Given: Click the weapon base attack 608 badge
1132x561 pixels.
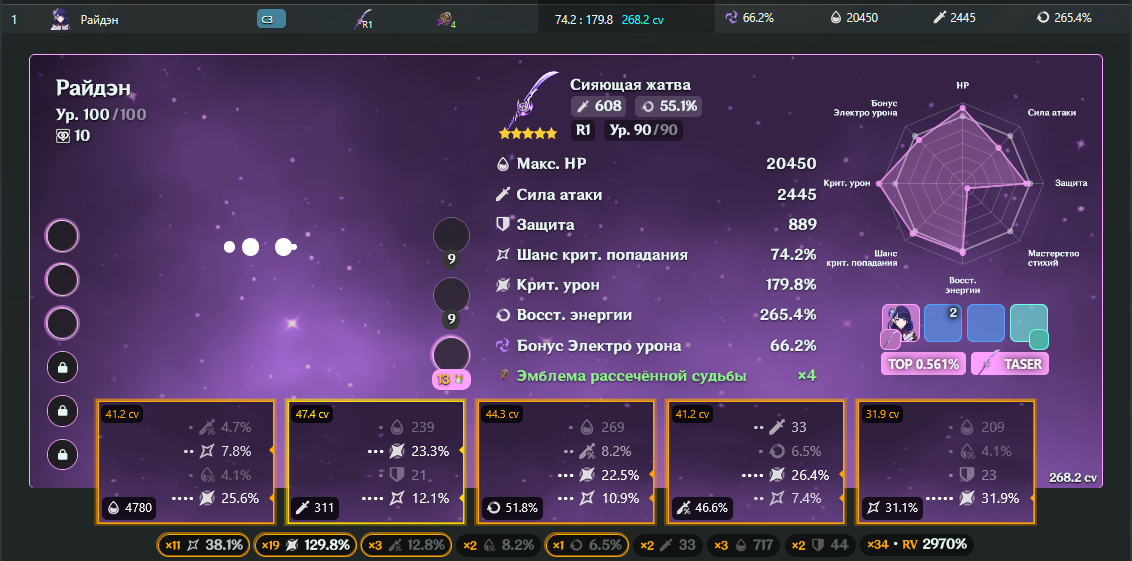Looking at the screenshot, I should click(599, 107).
